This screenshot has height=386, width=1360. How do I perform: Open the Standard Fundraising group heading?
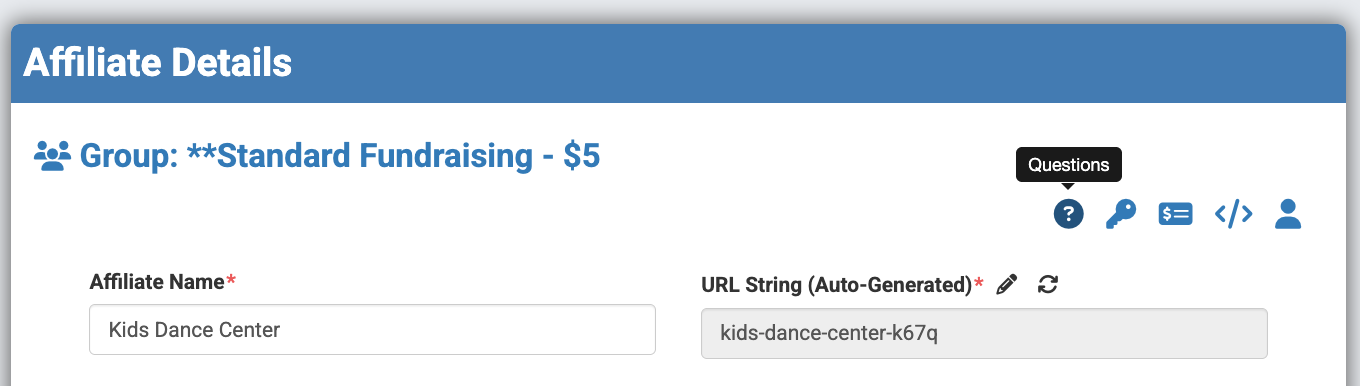[x=340, y=156]
